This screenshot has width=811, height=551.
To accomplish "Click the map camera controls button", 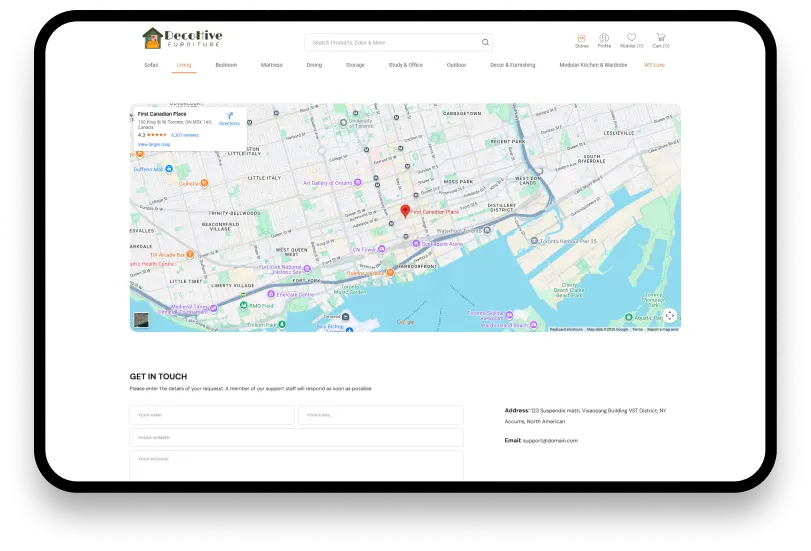I will tap(669, 315).
